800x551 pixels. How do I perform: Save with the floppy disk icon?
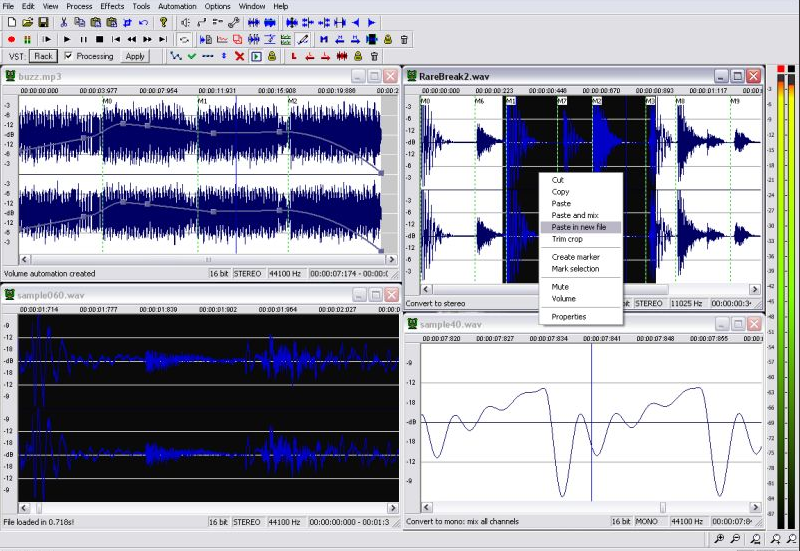[43, 22]
